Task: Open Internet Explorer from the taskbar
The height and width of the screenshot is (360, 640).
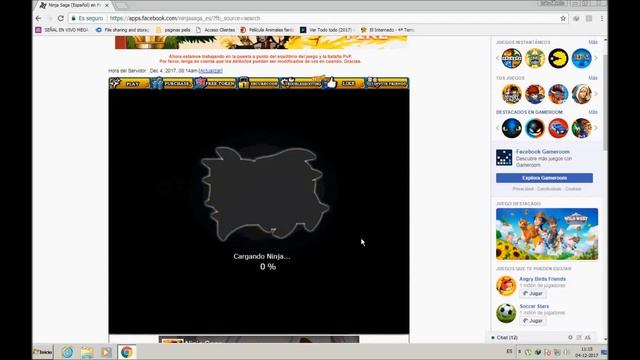Action: [67, 352]
